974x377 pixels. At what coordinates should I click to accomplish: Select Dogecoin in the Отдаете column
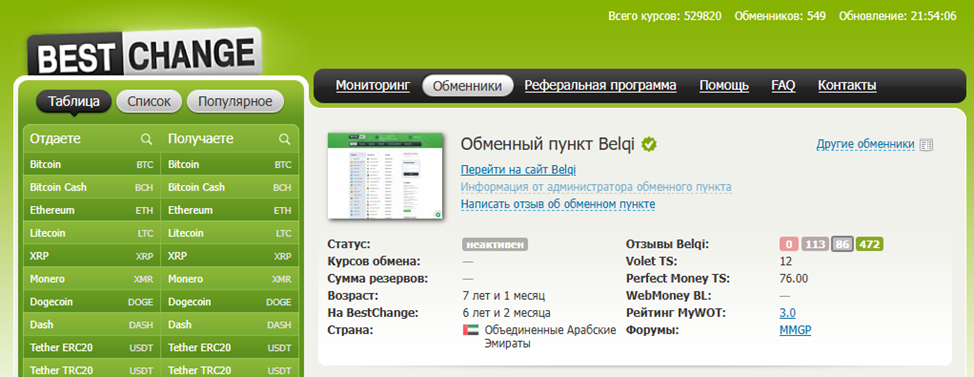point(92,302)
